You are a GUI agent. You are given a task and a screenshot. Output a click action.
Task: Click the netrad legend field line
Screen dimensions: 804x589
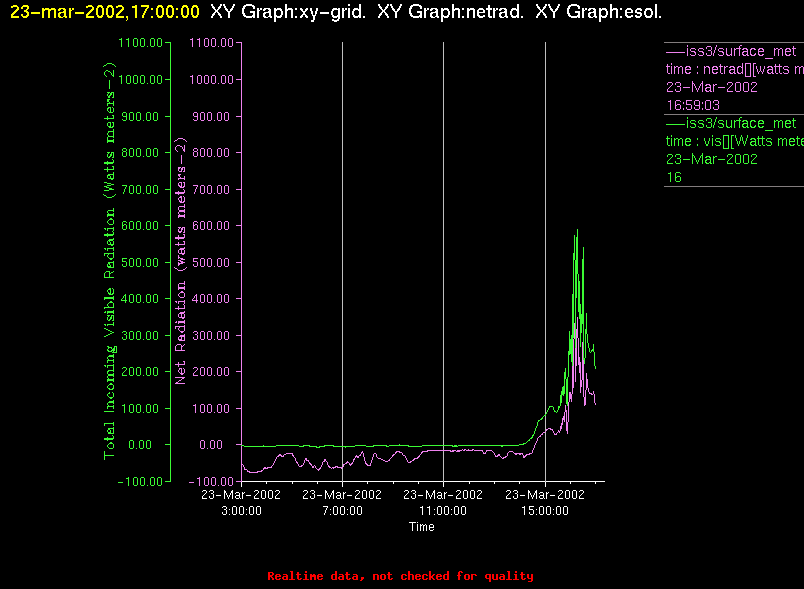[734, 69]
